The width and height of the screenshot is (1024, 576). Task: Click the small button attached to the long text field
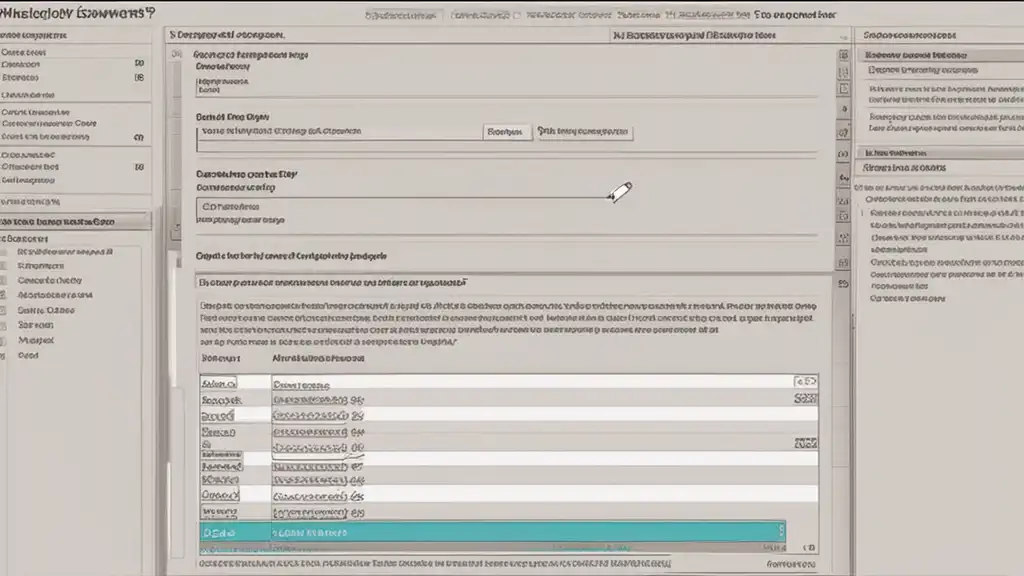click(505, 132)
